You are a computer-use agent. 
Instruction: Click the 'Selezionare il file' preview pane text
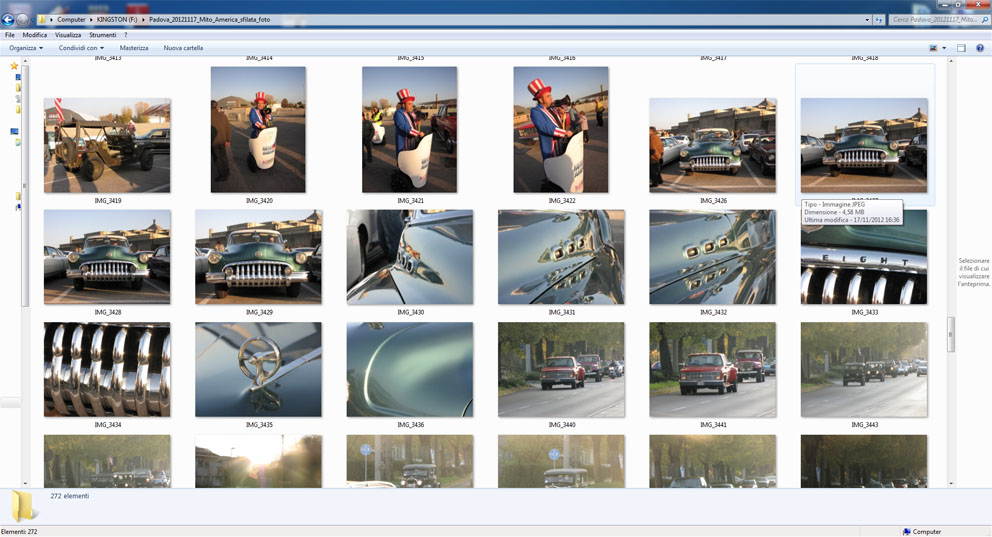(974, 272)
